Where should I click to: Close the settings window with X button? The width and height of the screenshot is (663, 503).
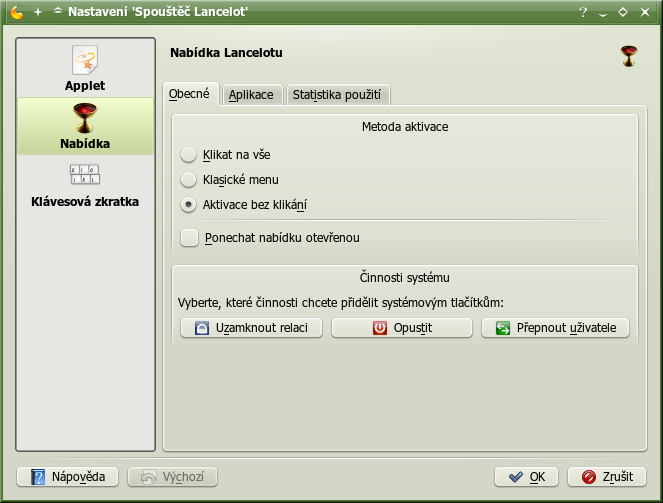coord(645,12)
